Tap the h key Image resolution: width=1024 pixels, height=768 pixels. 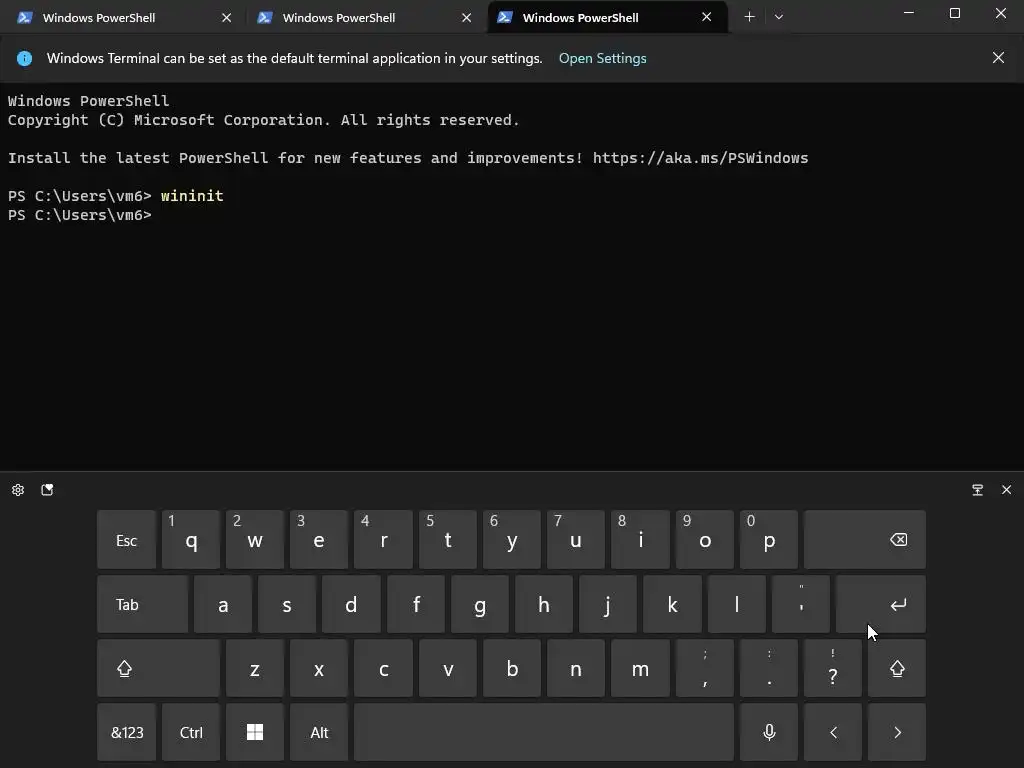coord(543,604)
